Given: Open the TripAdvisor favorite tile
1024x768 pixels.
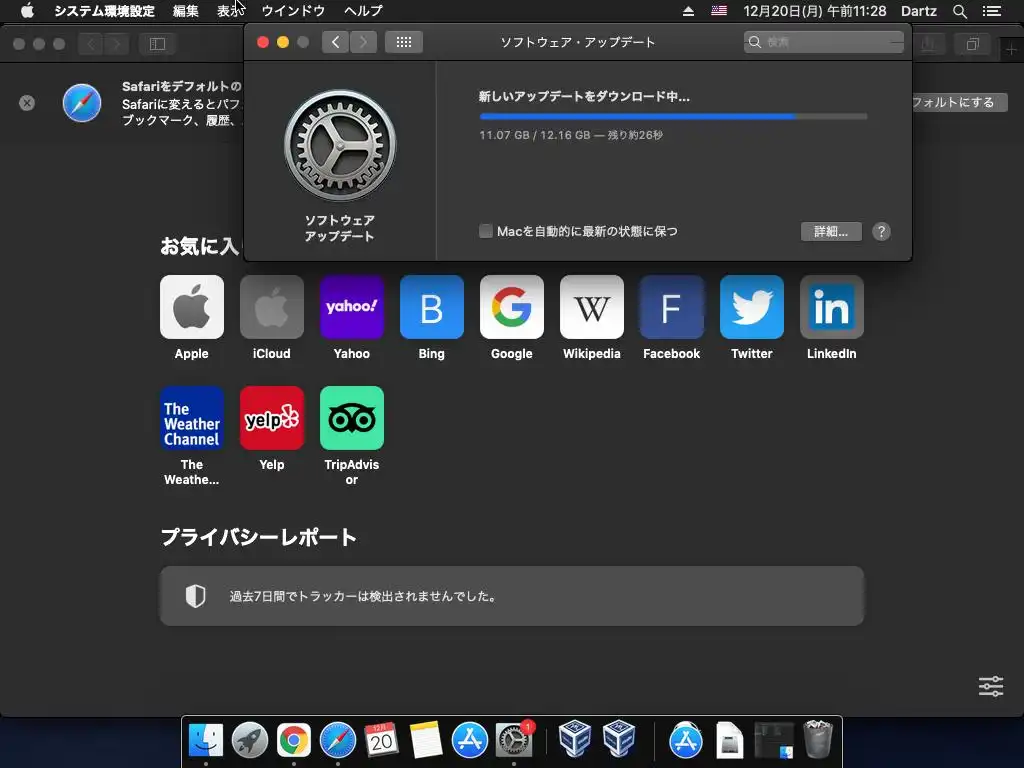Looking at the screenshot, I should (351, 418).
